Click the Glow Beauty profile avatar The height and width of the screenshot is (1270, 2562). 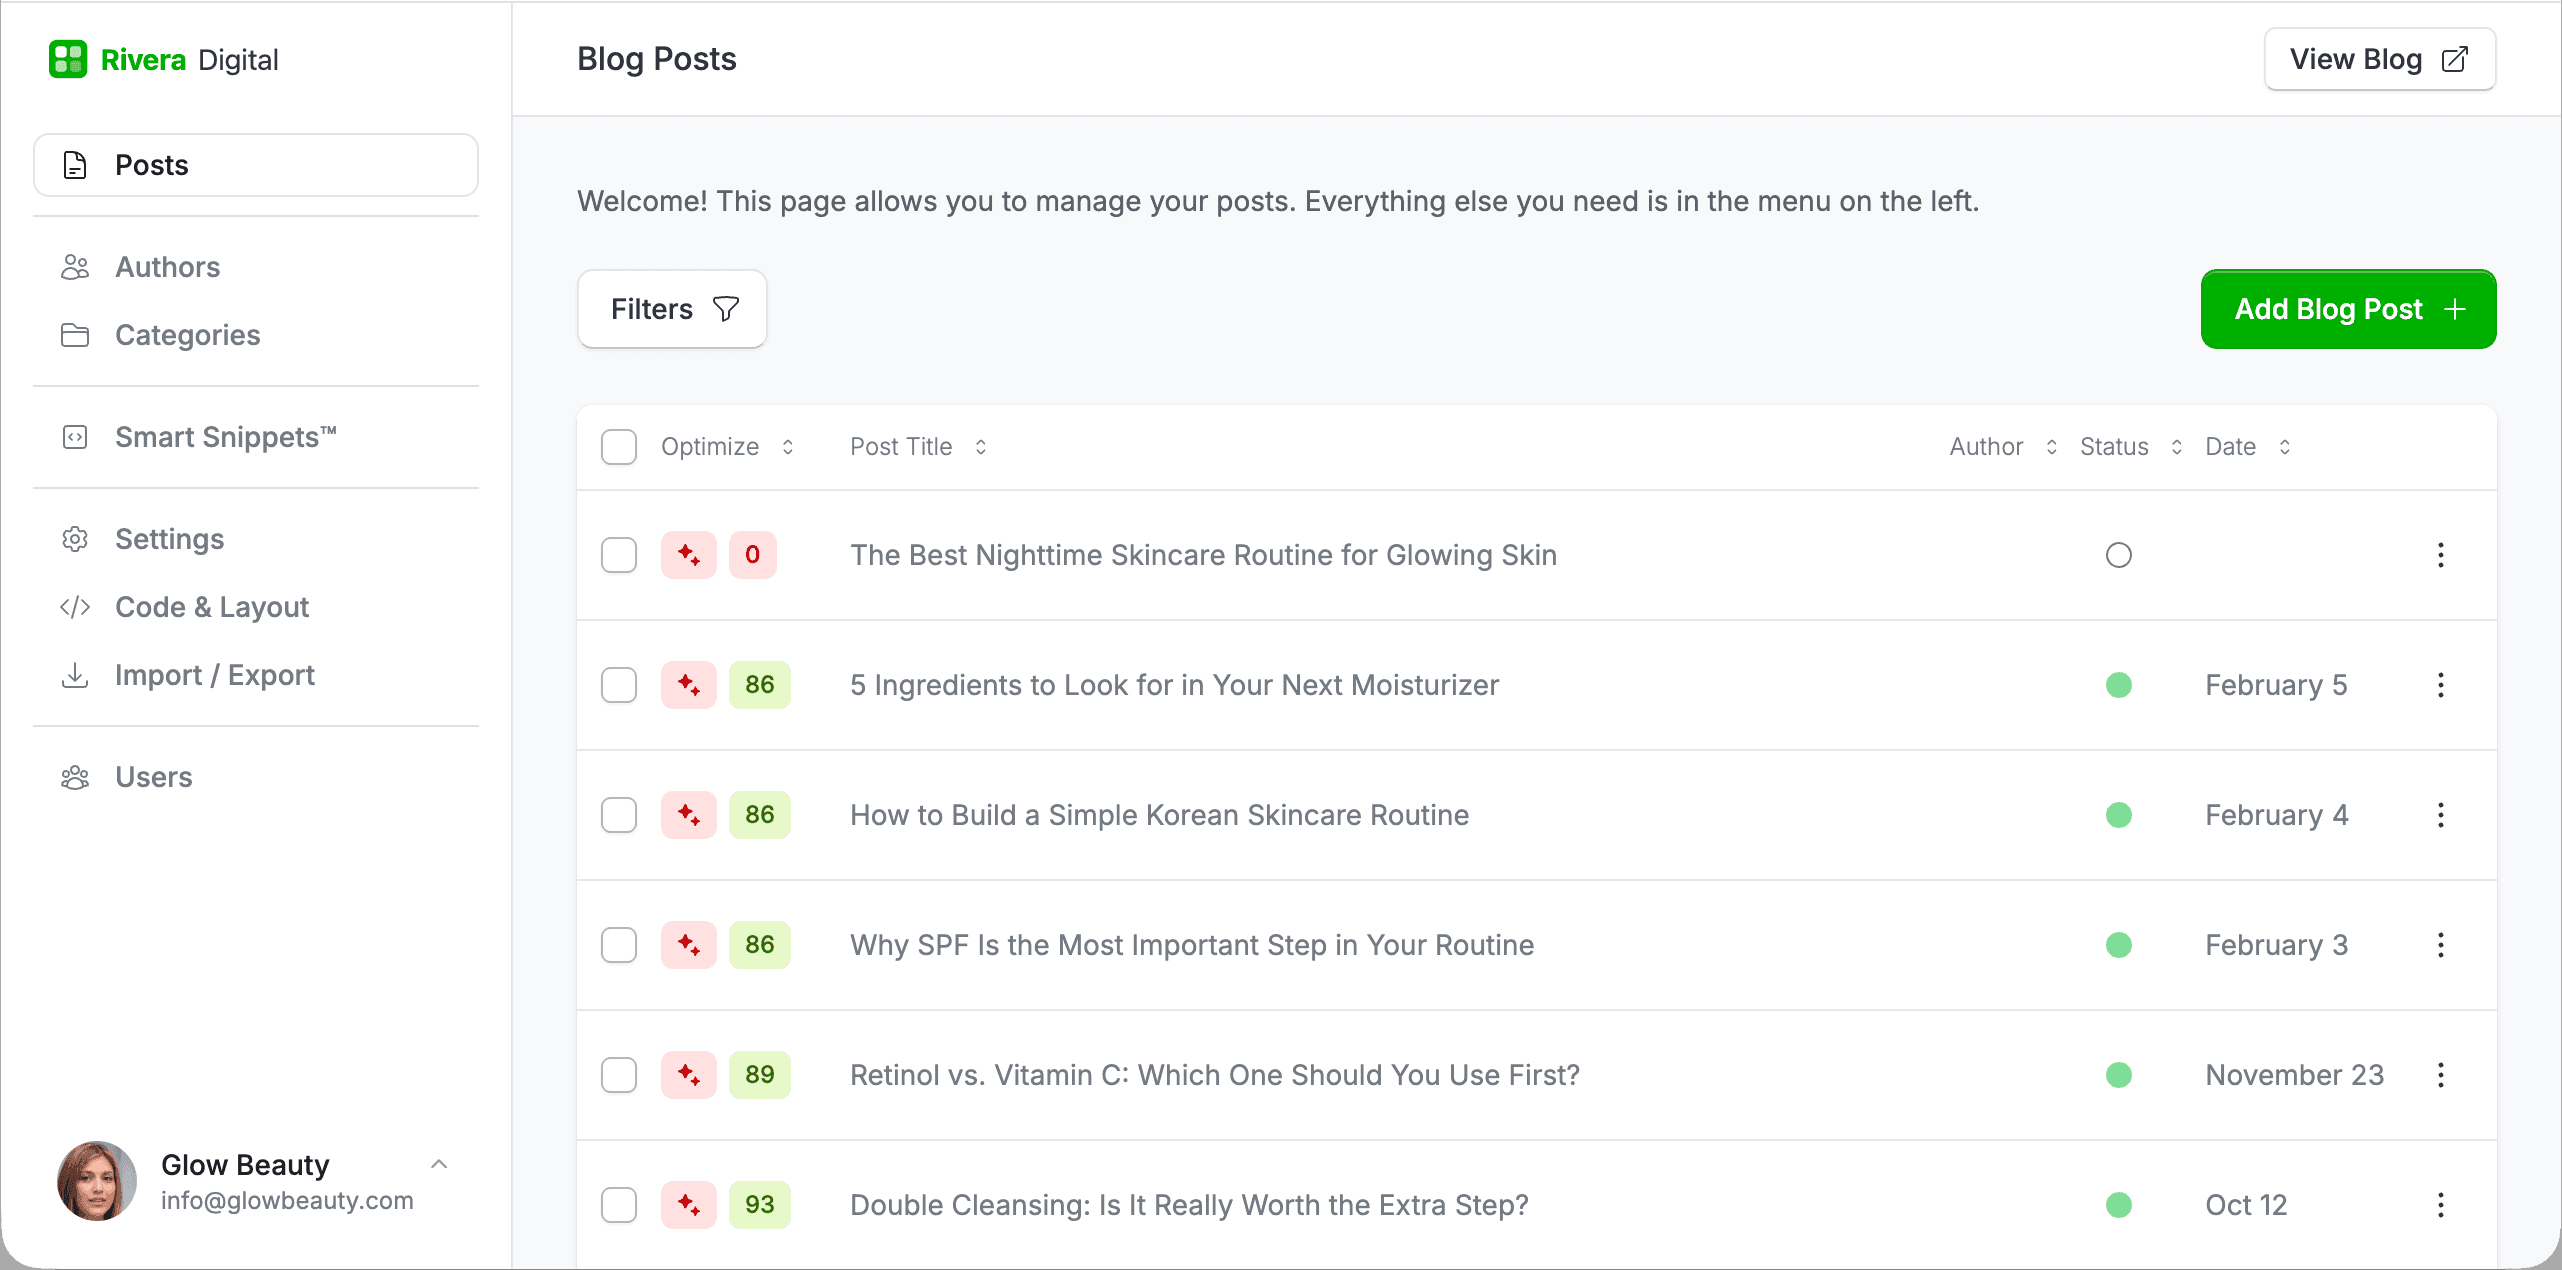click(97, 1181)
